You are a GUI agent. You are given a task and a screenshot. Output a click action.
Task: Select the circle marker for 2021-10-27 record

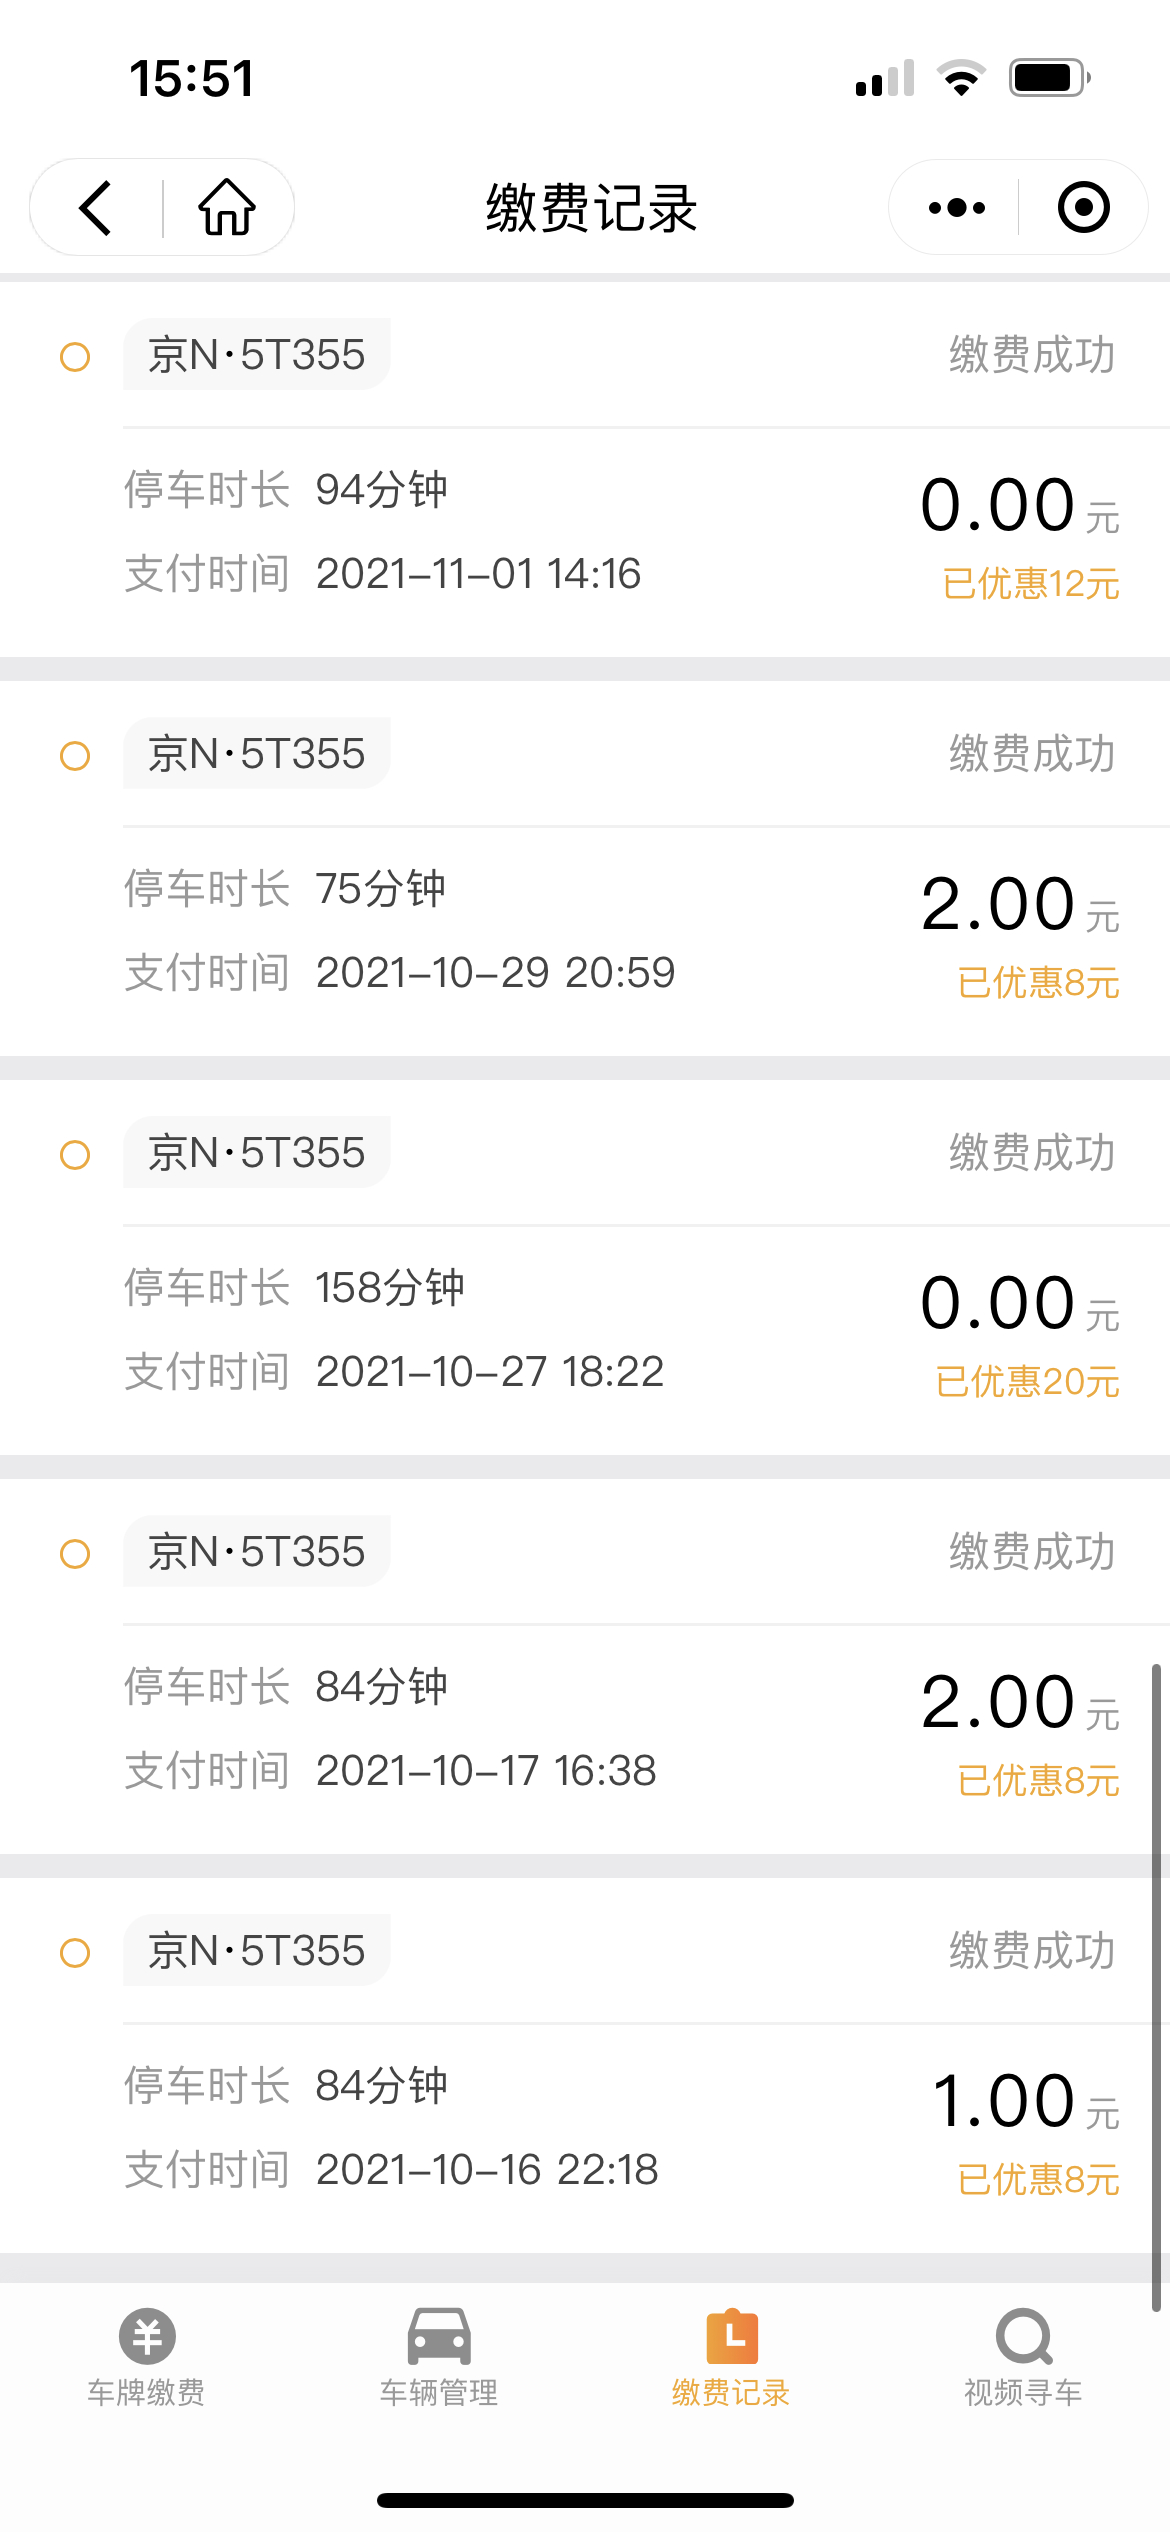click(x=75, y=1155)
